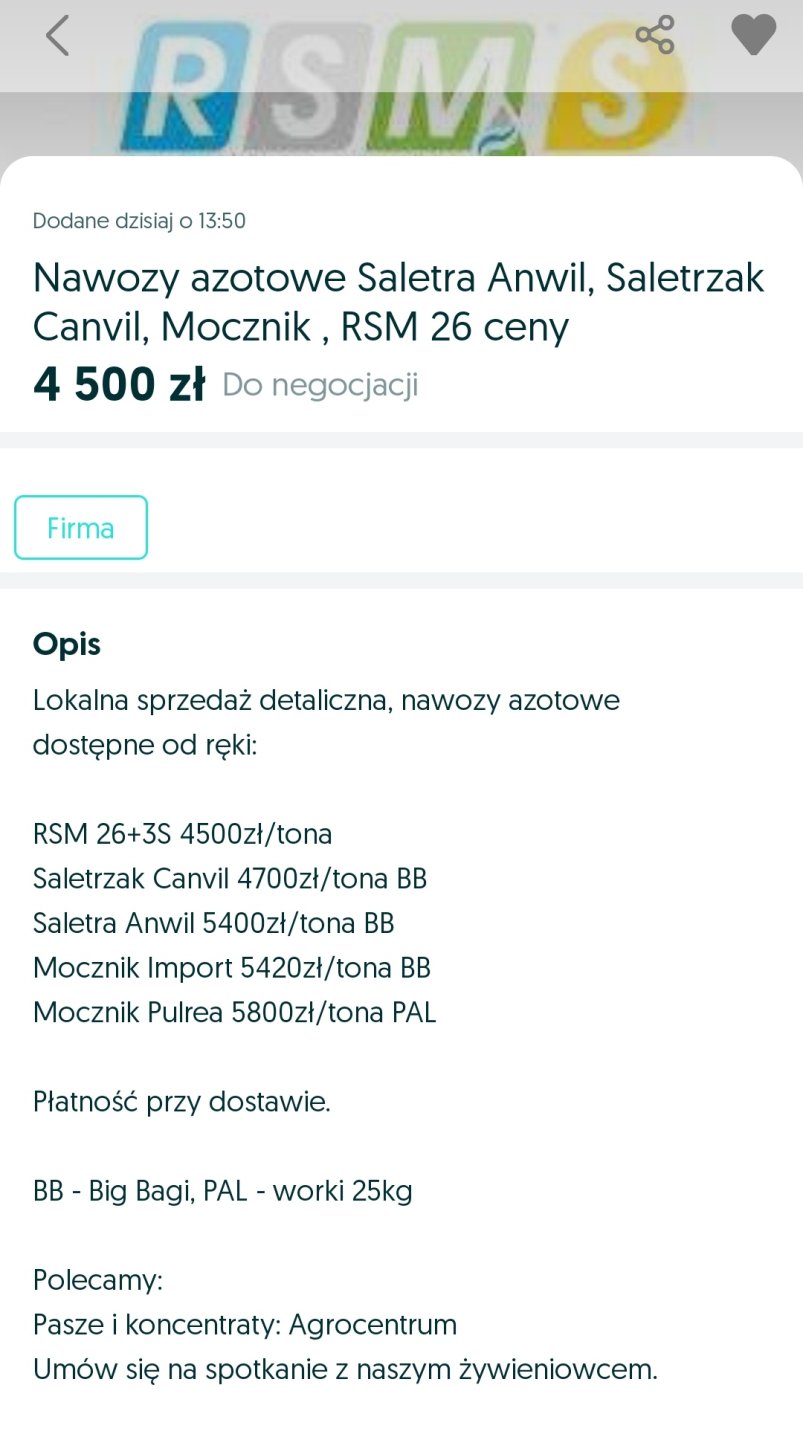Toggle the heart favorite icon
The width and height of the screenshot is (803, 1440).
click(x=753, y=35)
